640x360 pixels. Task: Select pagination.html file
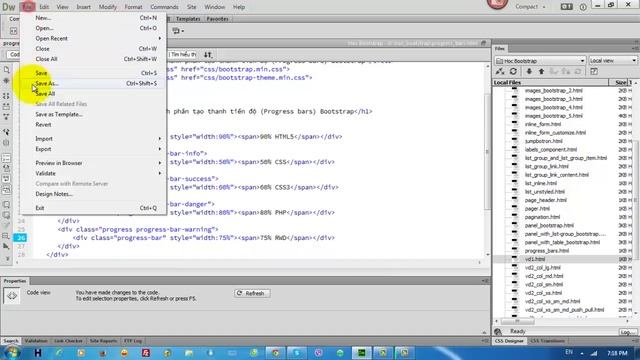pyautogui.click(x=542, y=217)
